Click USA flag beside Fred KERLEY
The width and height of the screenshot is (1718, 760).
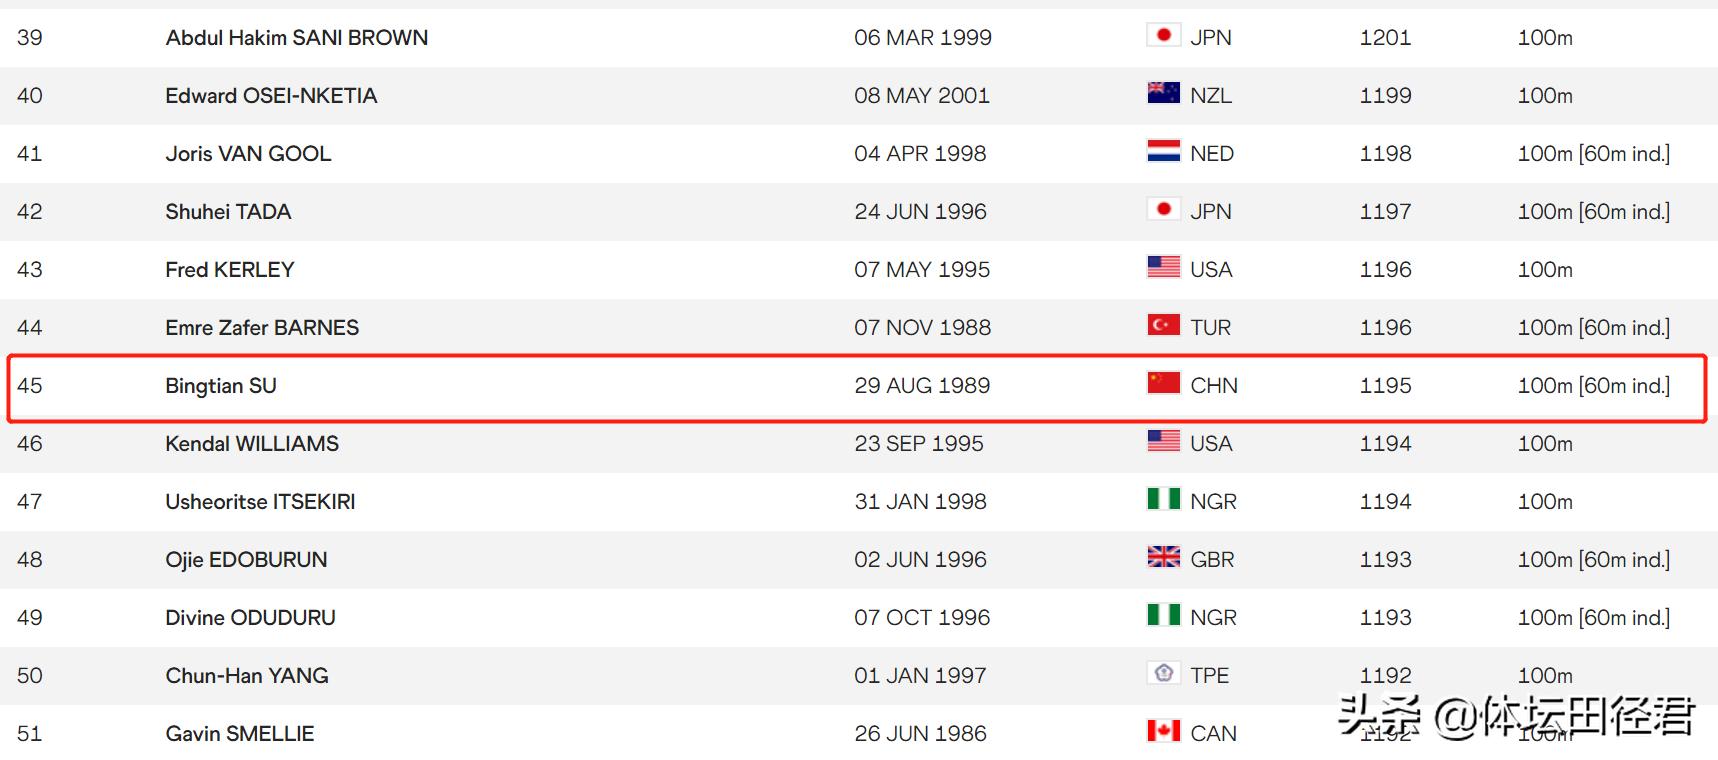(x=1163, y=268)
